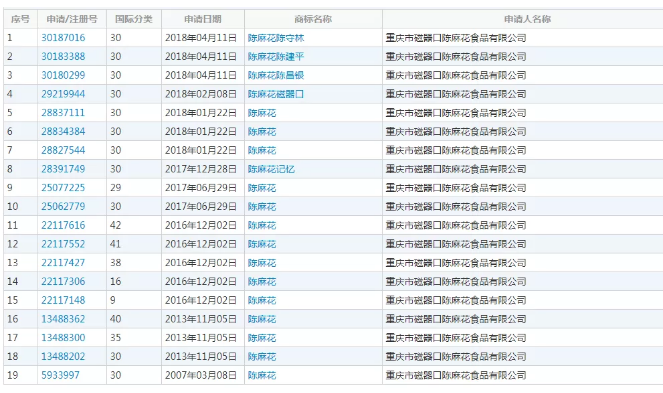Image resolution: width=663 pixels, height=393 pixels.
Task: Open registration number 29219944
Action: [x=63, y=94]
